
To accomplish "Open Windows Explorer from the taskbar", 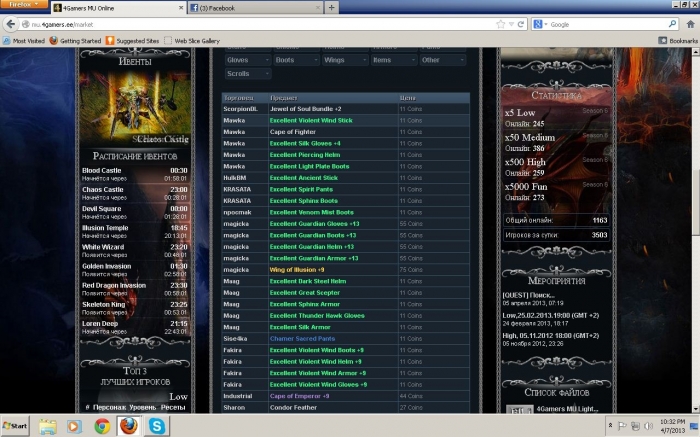I will tap(48, 425).
